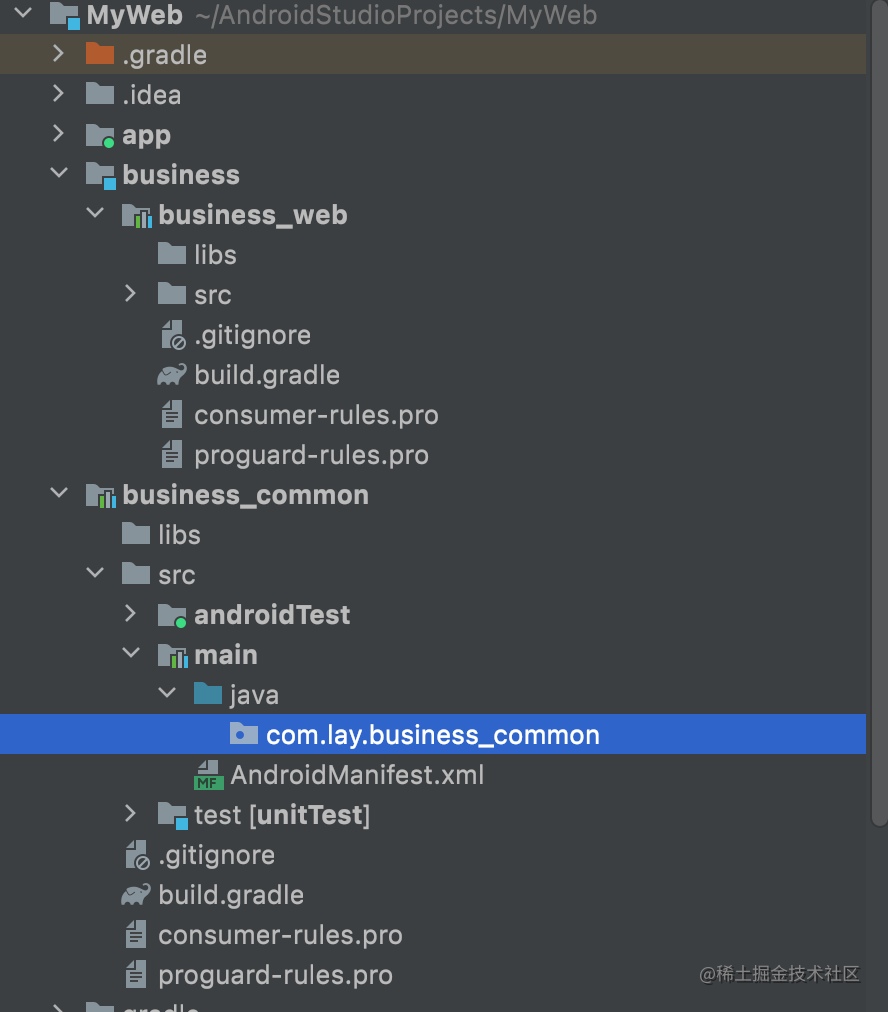
Task: Click the app module folder icon
Action: click(100, 135)
